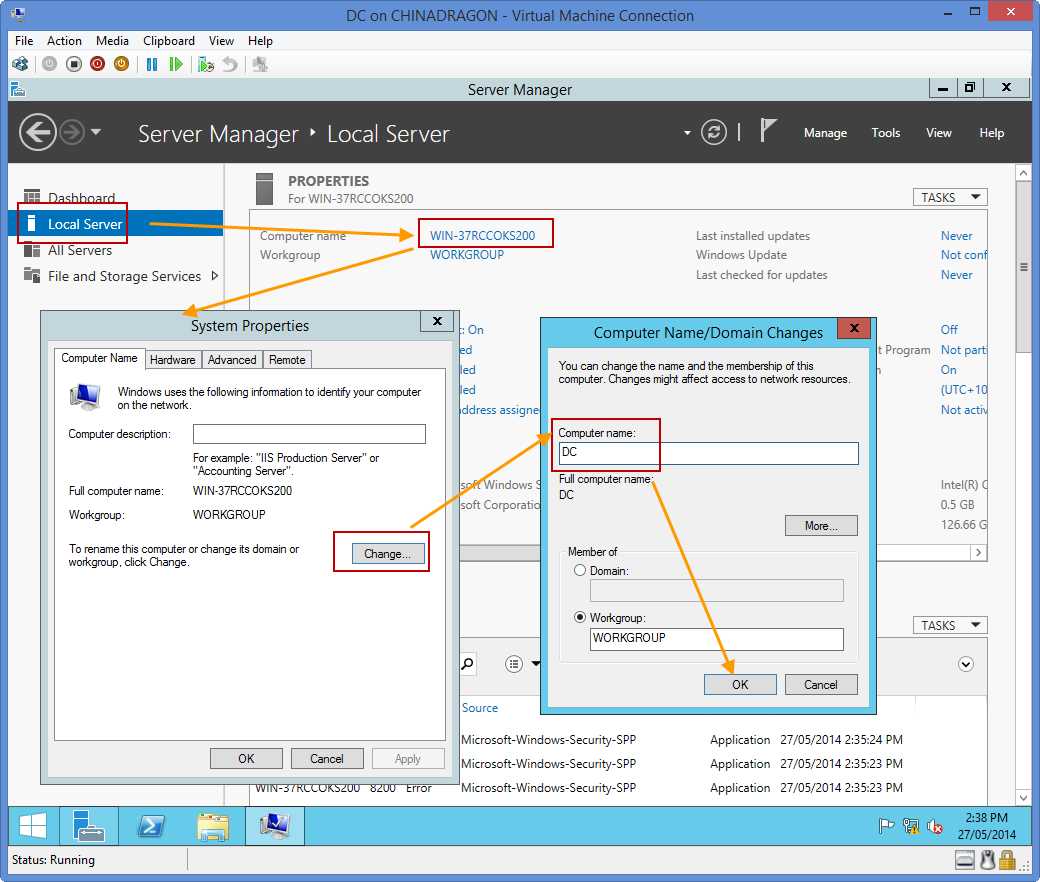Viewport: 1040px width, 882px height.
Task: Close the System Properties dialog
Action: pyautogui.click(x=437, y=321)
